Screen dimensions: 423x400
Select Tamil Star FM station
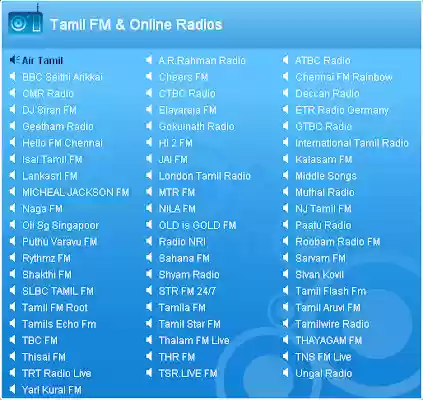(189, 324)
